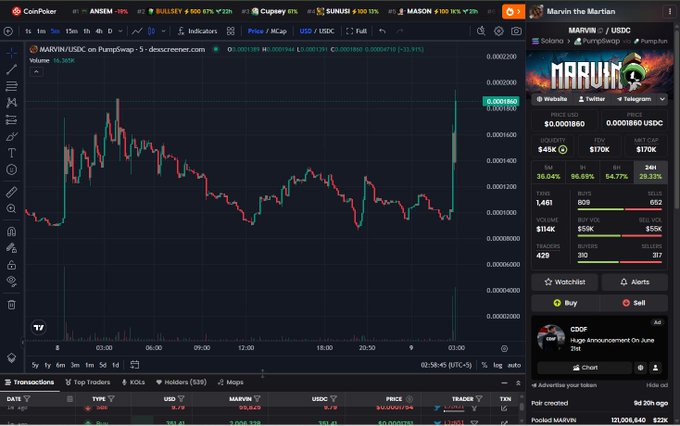Screen dimensions: 680x426
Task: Switch to Maps tab
Action: pos(231,382)
